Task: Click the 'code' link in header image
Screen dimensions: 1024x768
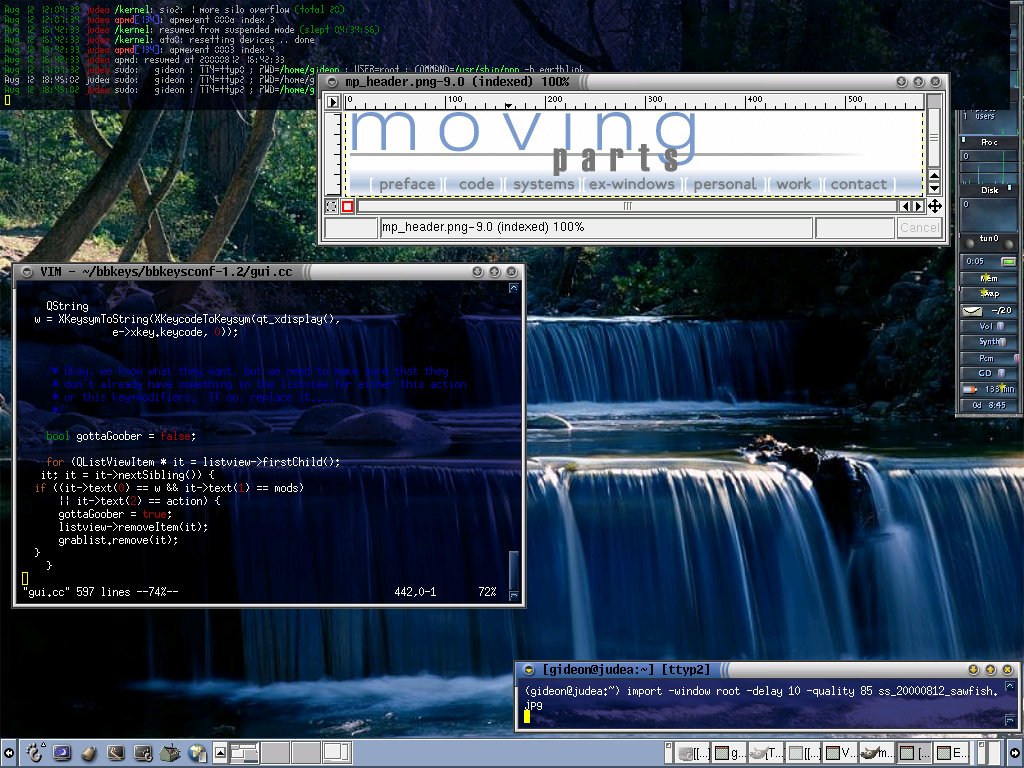Action: point(476,184)
